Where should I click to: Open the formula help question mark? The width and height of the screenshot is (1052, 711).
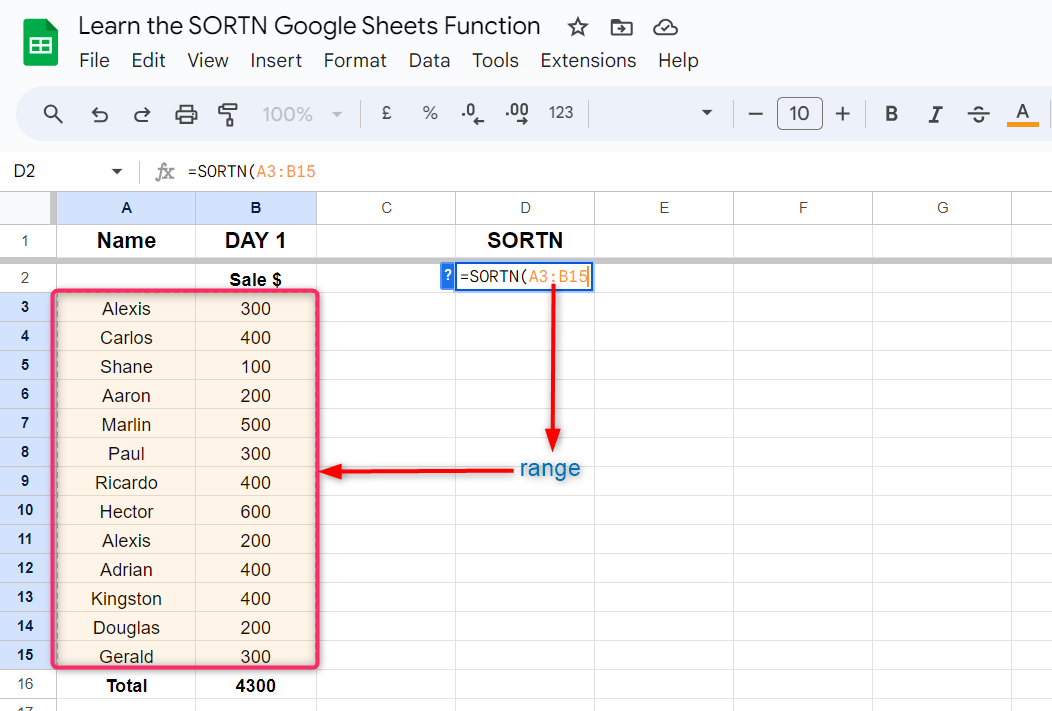448,276
